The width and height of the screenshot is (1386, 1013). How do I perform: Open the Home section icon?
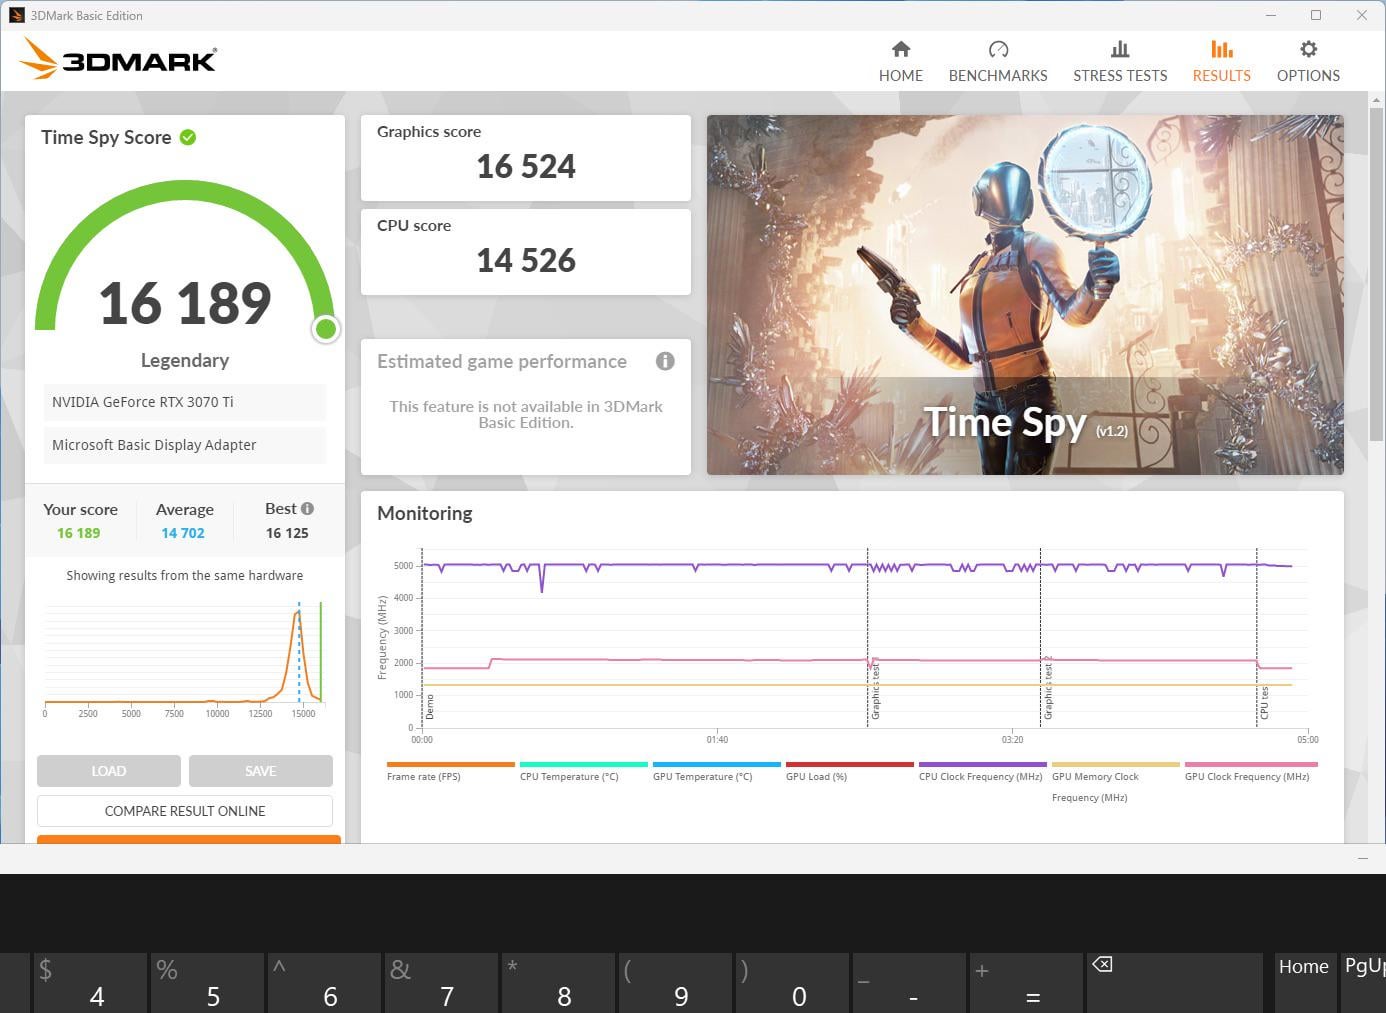click(x=901, y=49)
